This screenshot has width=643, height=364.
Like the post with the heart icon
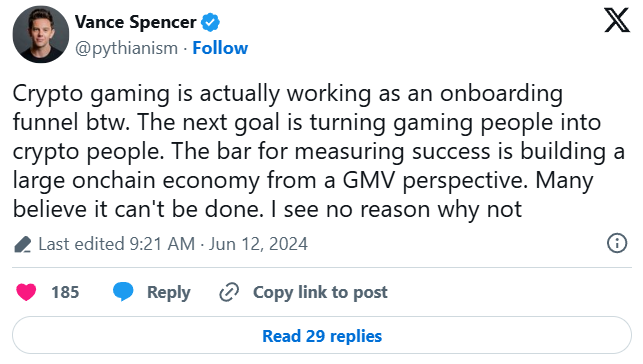pyautogui.click(x=26, y=292)
